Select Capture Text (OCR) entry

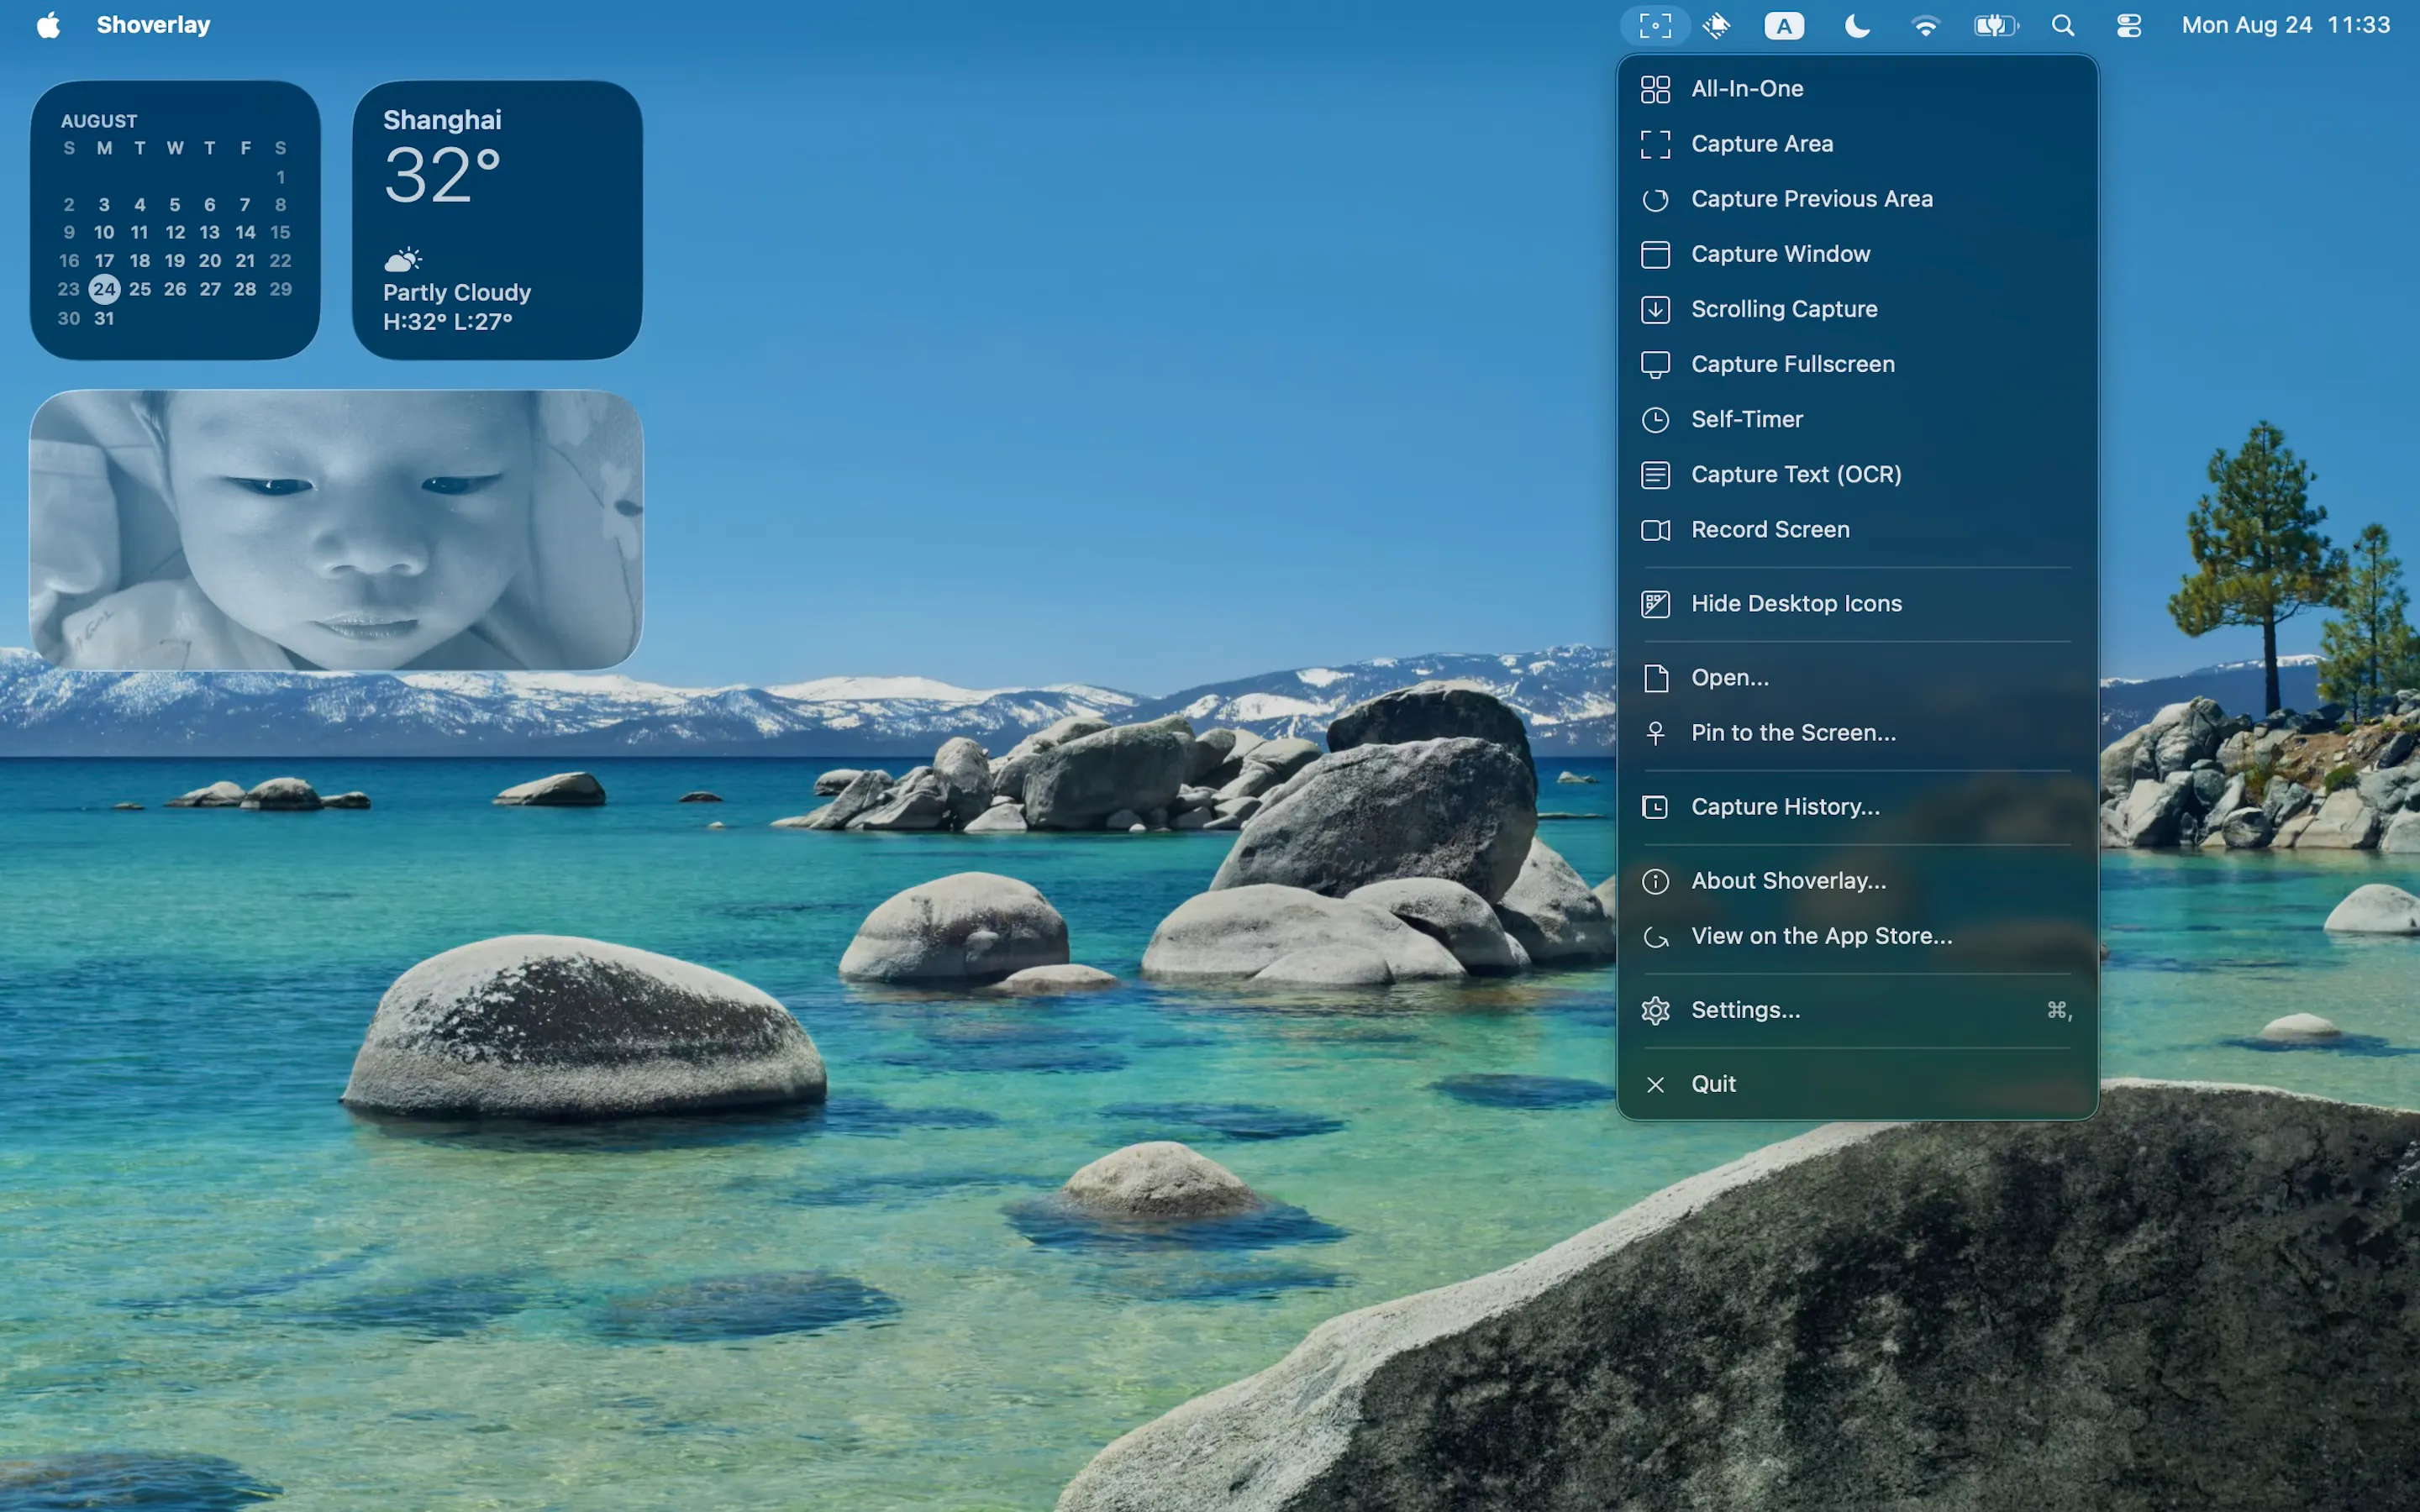(x=1857, y=474)
